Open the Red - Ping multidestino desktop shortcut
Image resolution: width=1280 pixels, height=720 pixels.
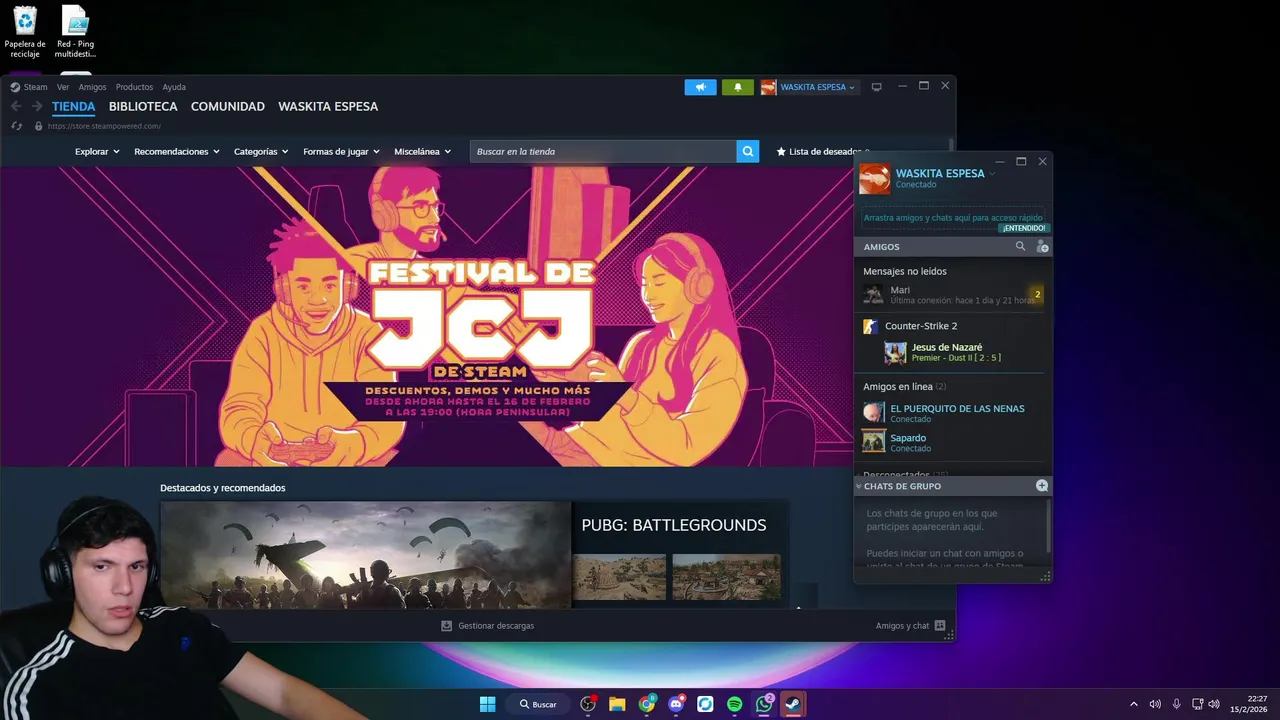coord(75,32)
